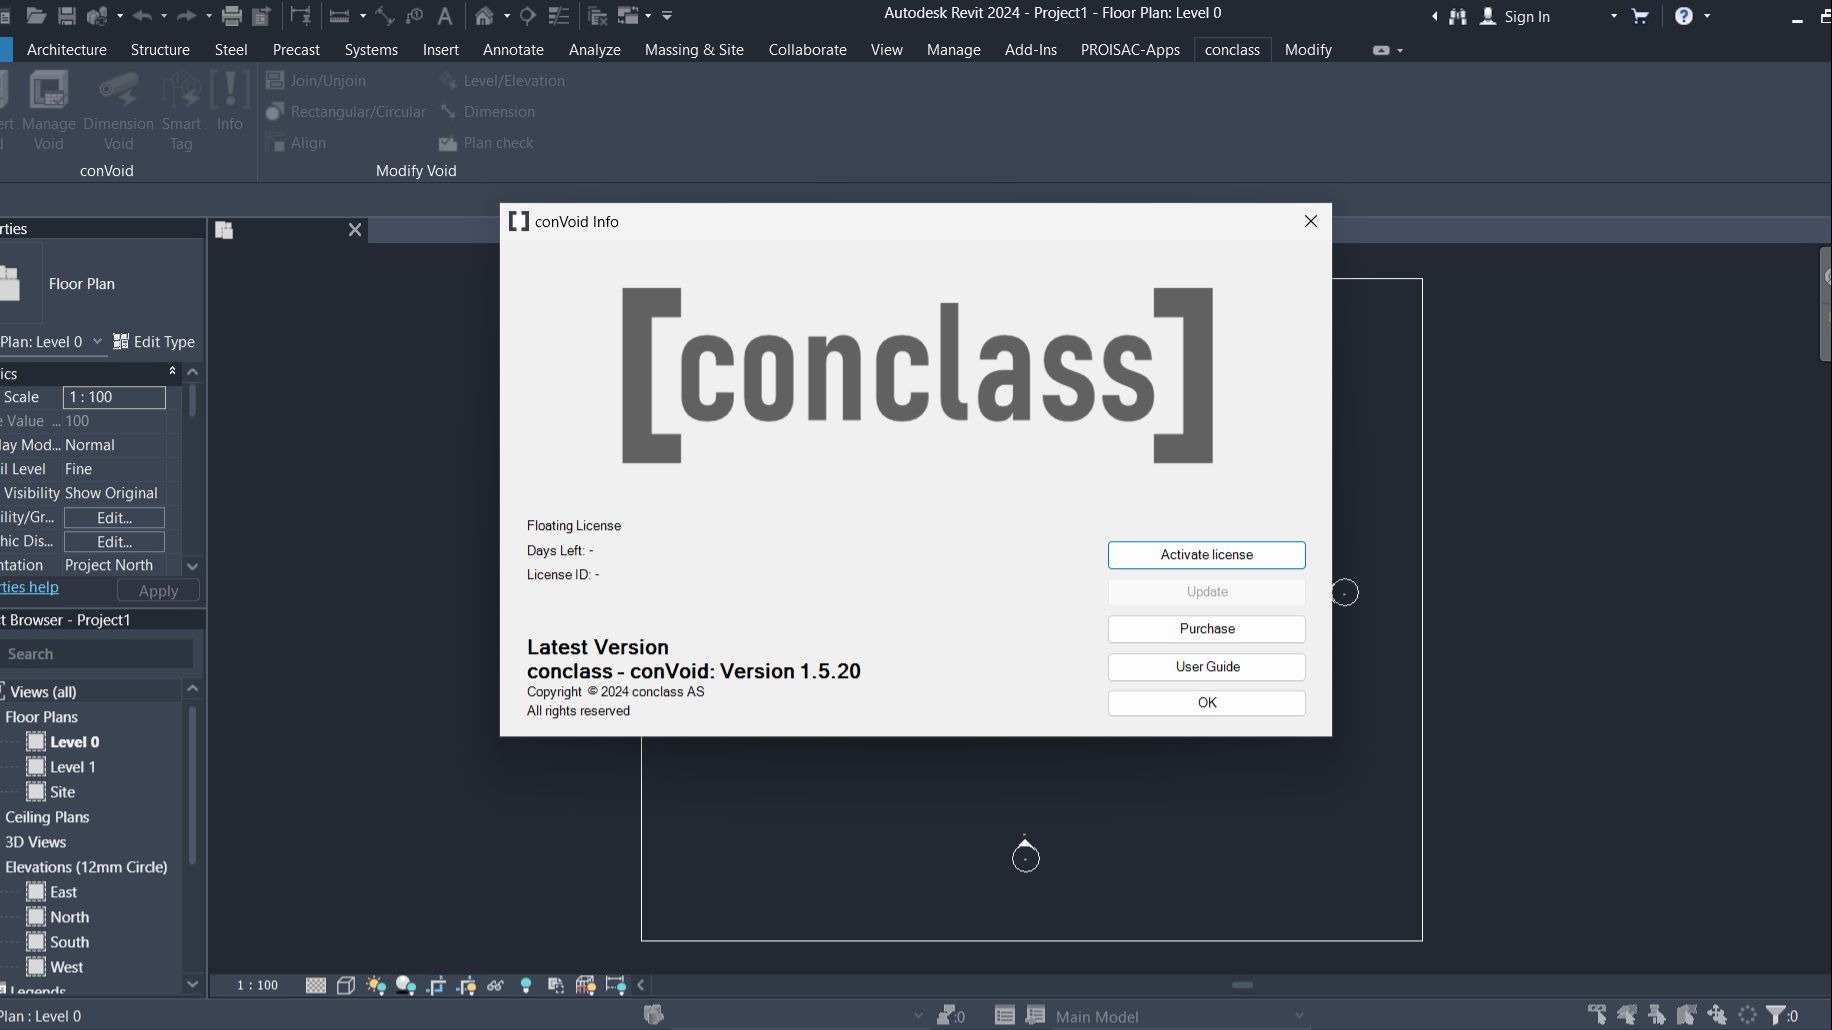Click the Edit Type button
The width and height of the screenshot is (1832, 1030).
[154, 342]
